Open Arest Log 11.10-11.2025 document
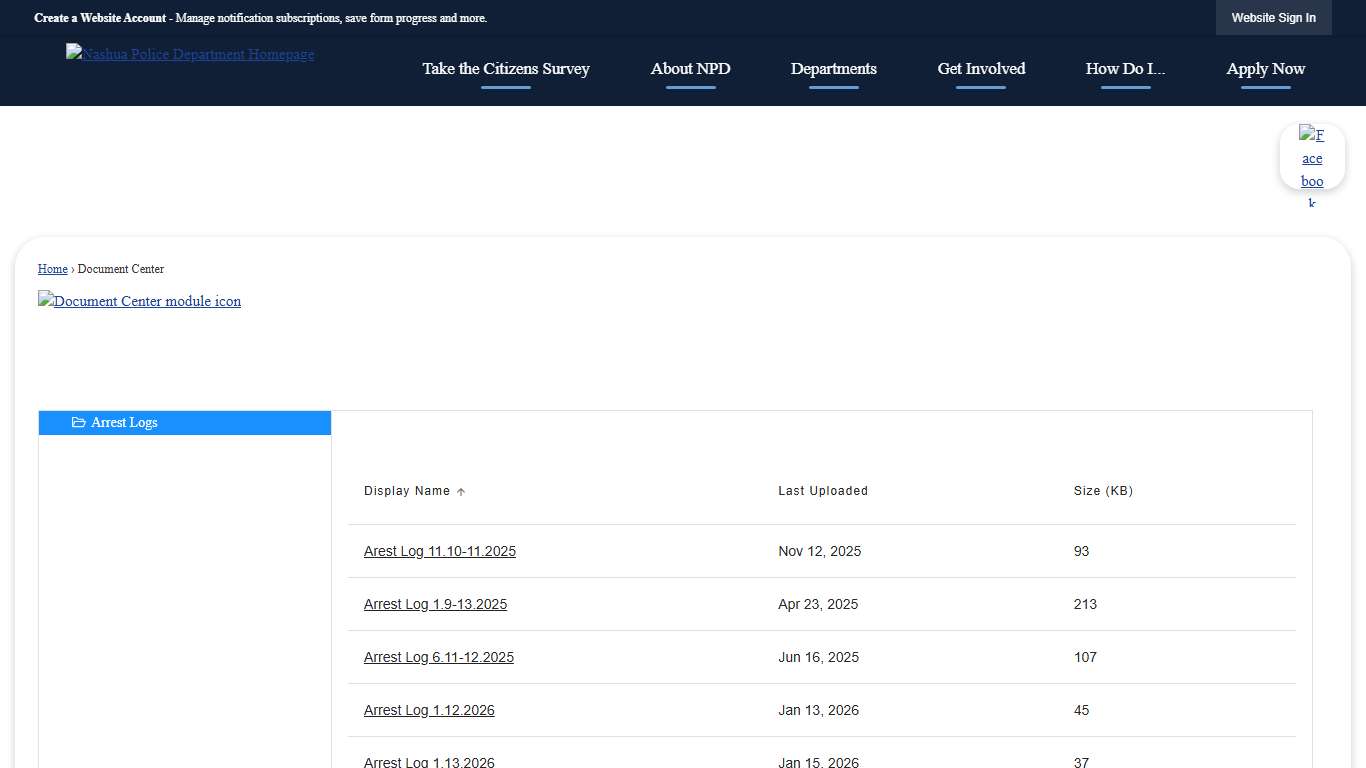 [x=440, y=551]
